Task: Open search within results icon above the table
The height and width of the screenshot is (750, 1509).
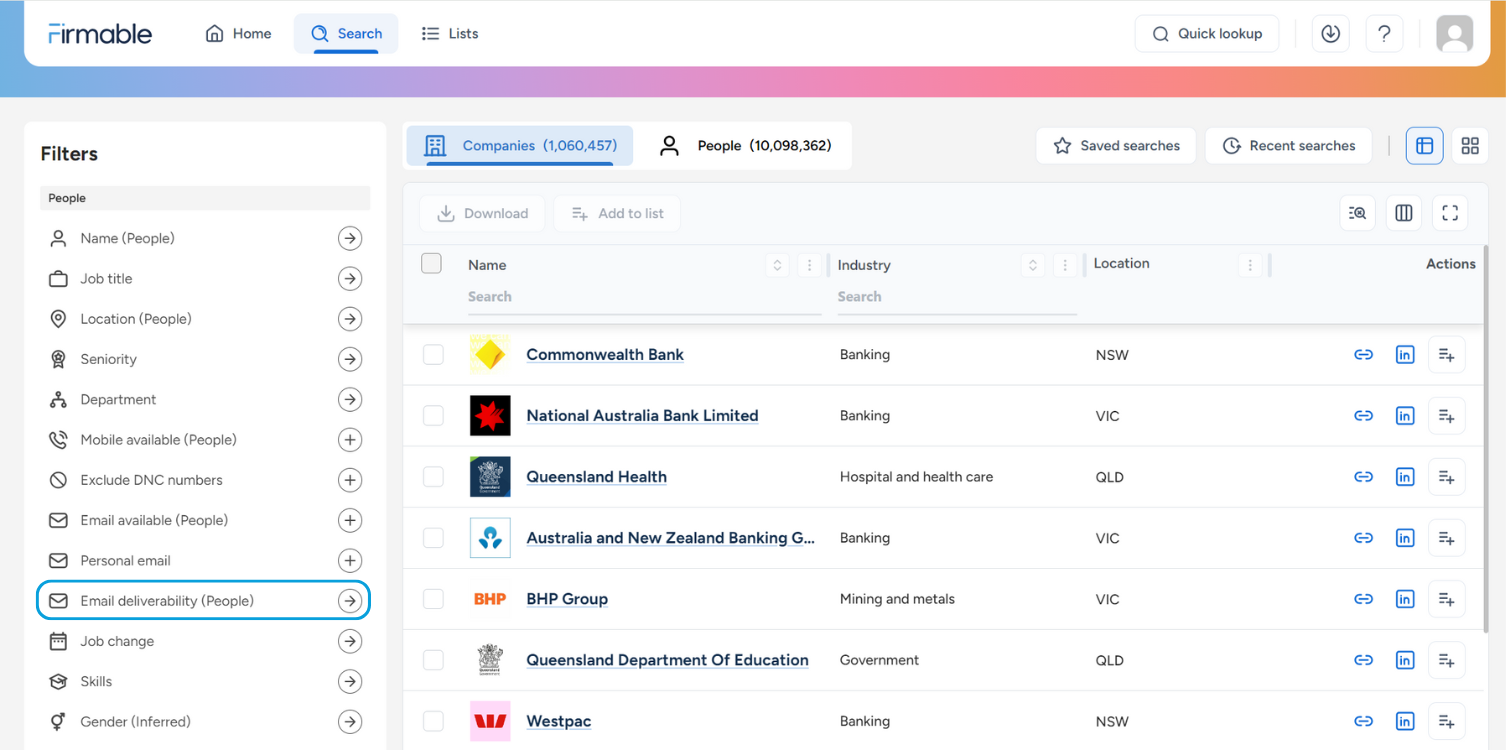Action: tap(1357, 213)
